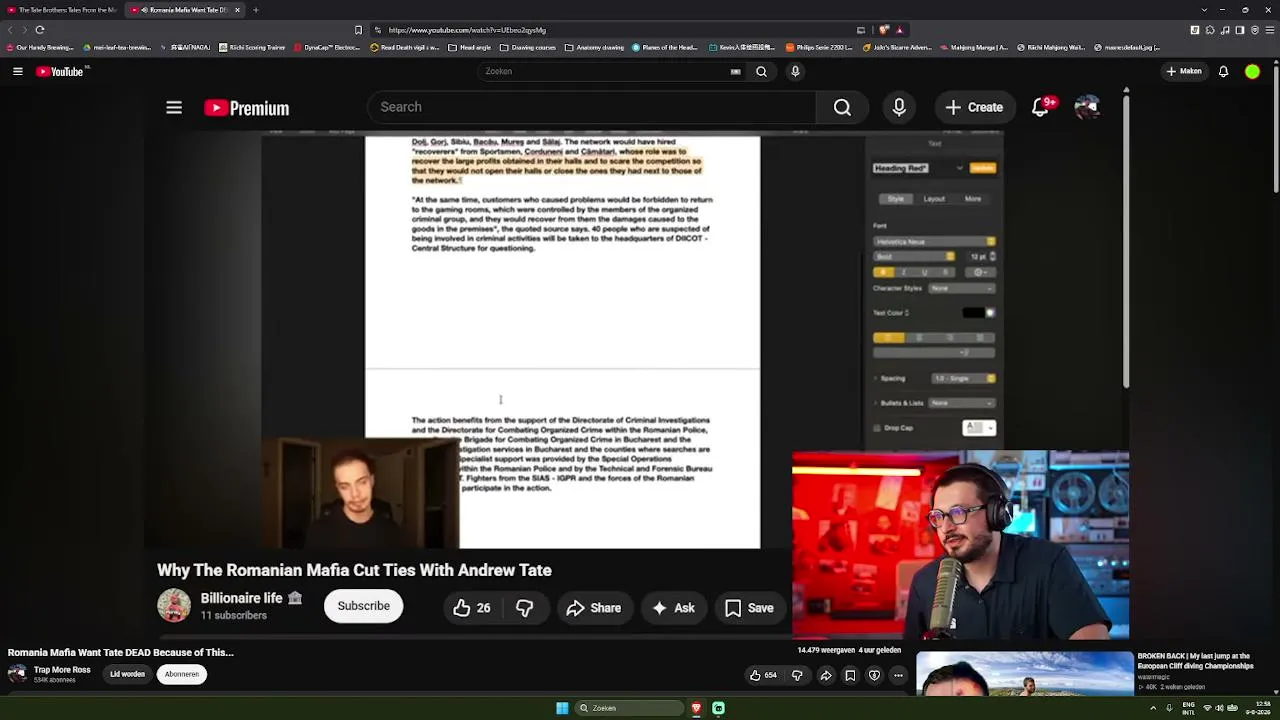Open the Billionaire life channel name

[x=241, y=598]
